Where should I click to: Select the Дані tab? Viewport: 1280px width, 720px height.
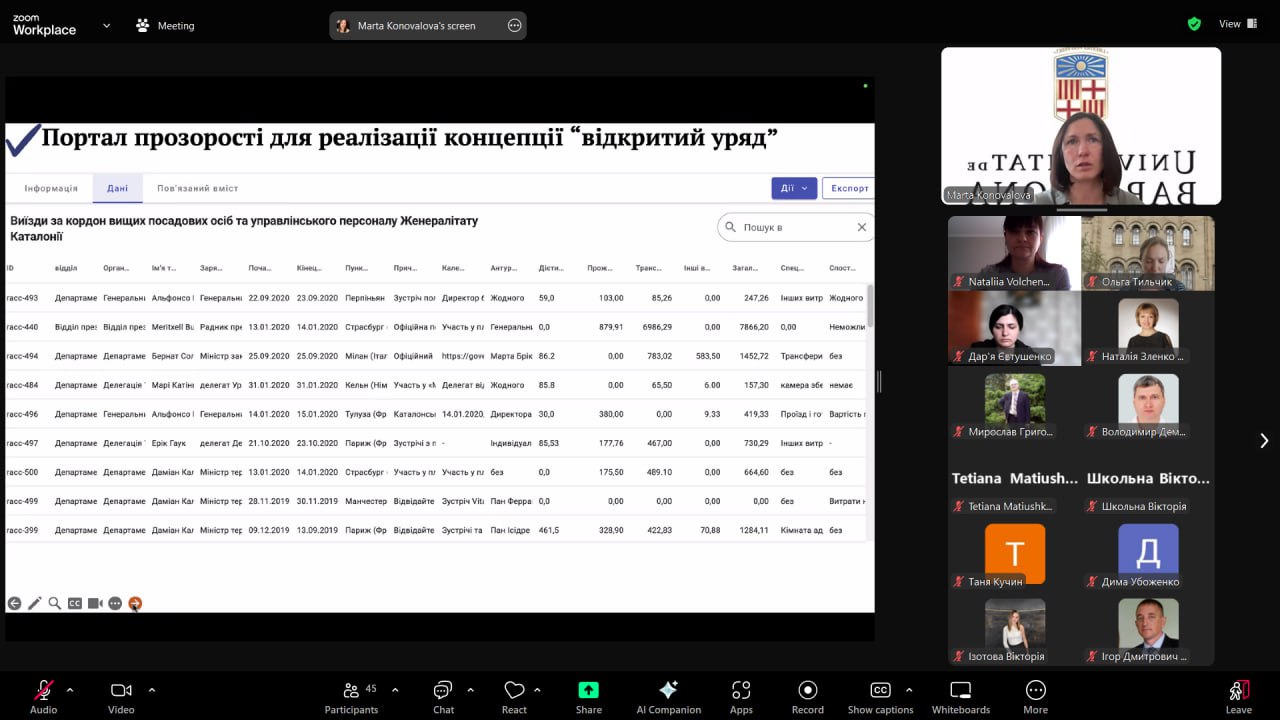pyautogui.click(x=118, y=188)
